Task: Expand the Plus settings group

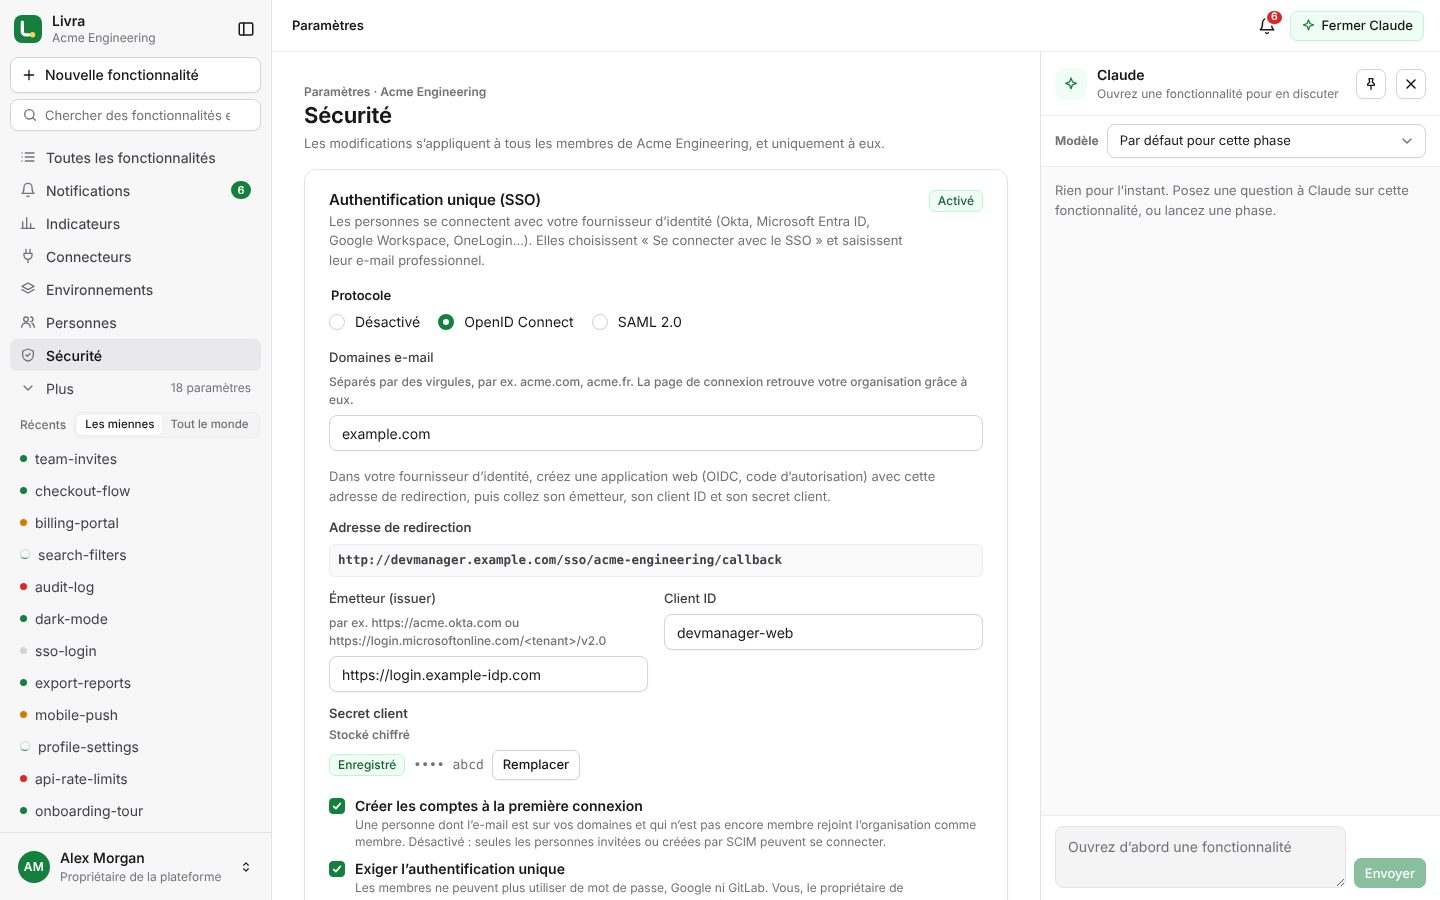Action: (x=135, y=389)
